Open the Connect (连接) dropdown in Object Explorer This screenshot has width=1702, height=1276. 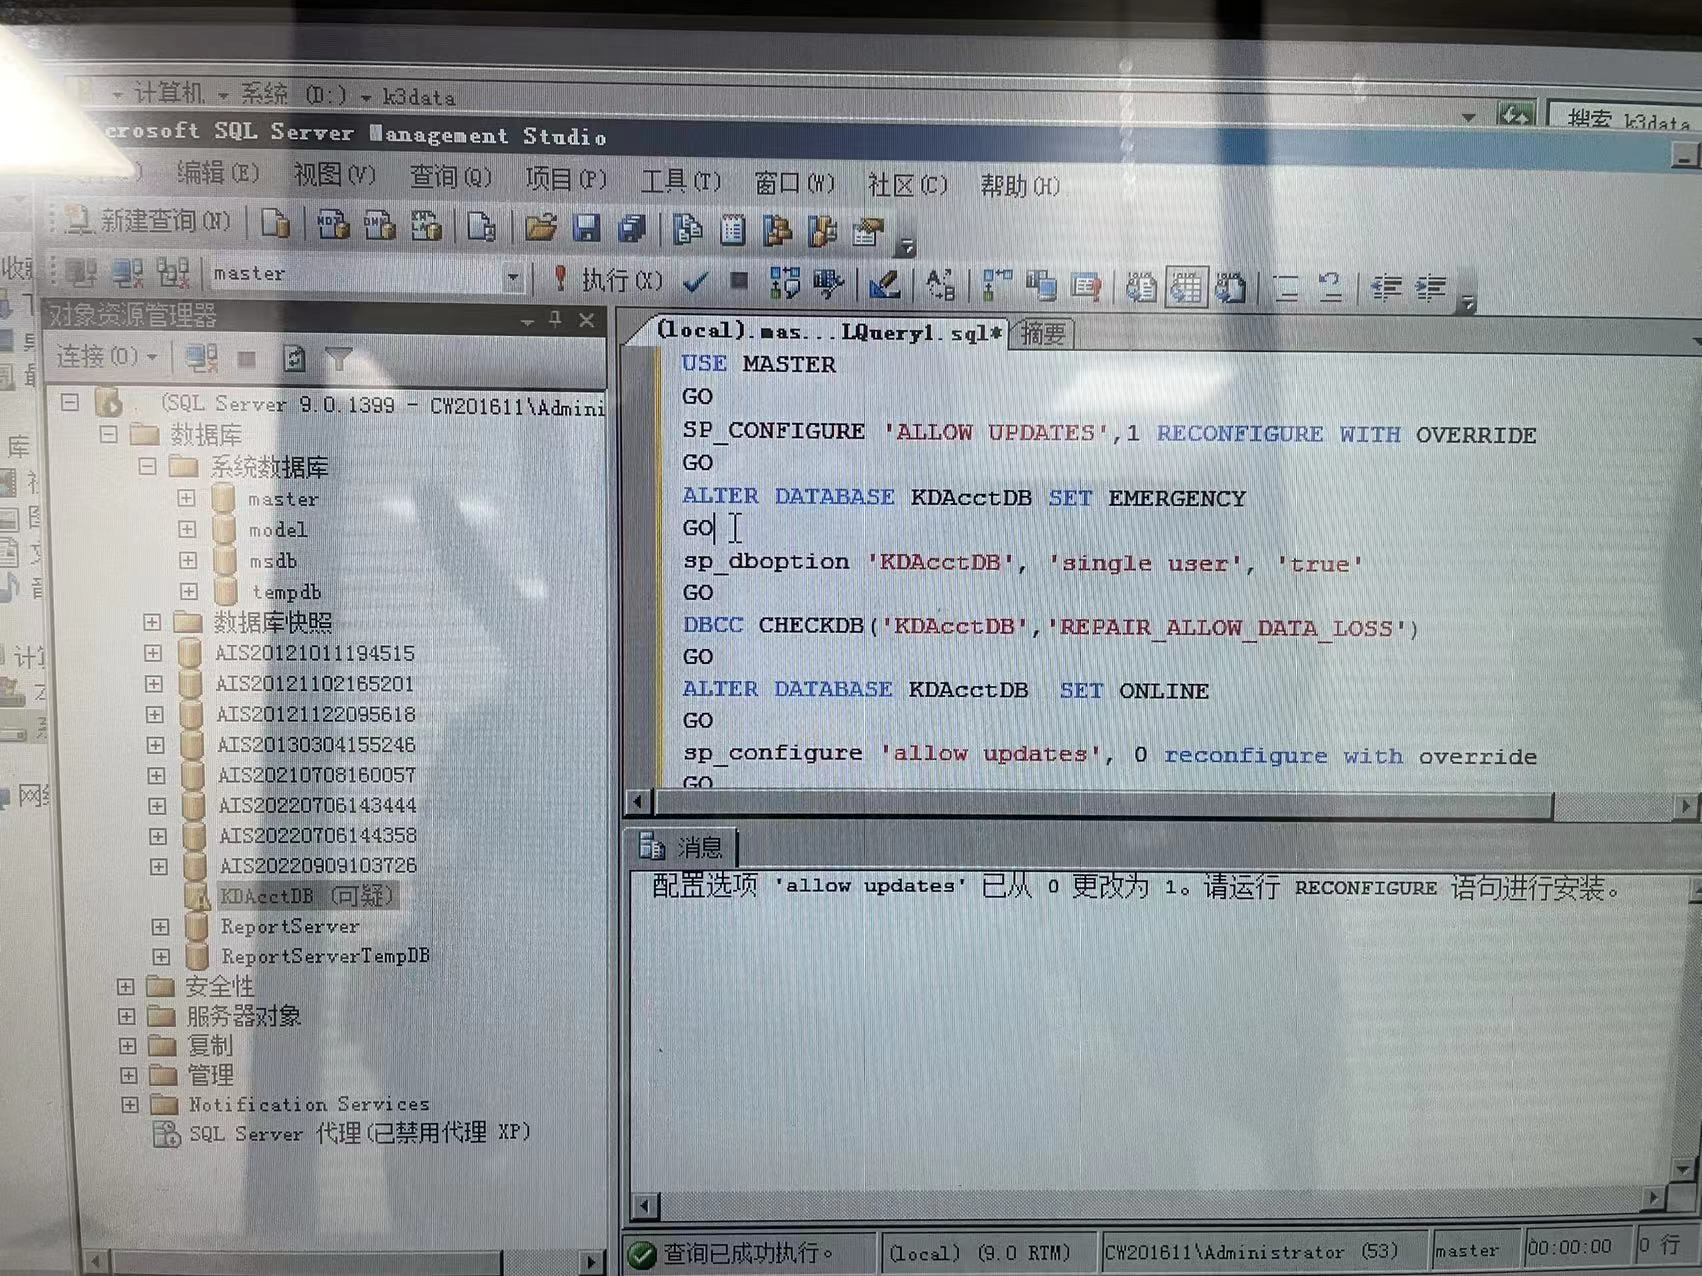coord(106,356)
